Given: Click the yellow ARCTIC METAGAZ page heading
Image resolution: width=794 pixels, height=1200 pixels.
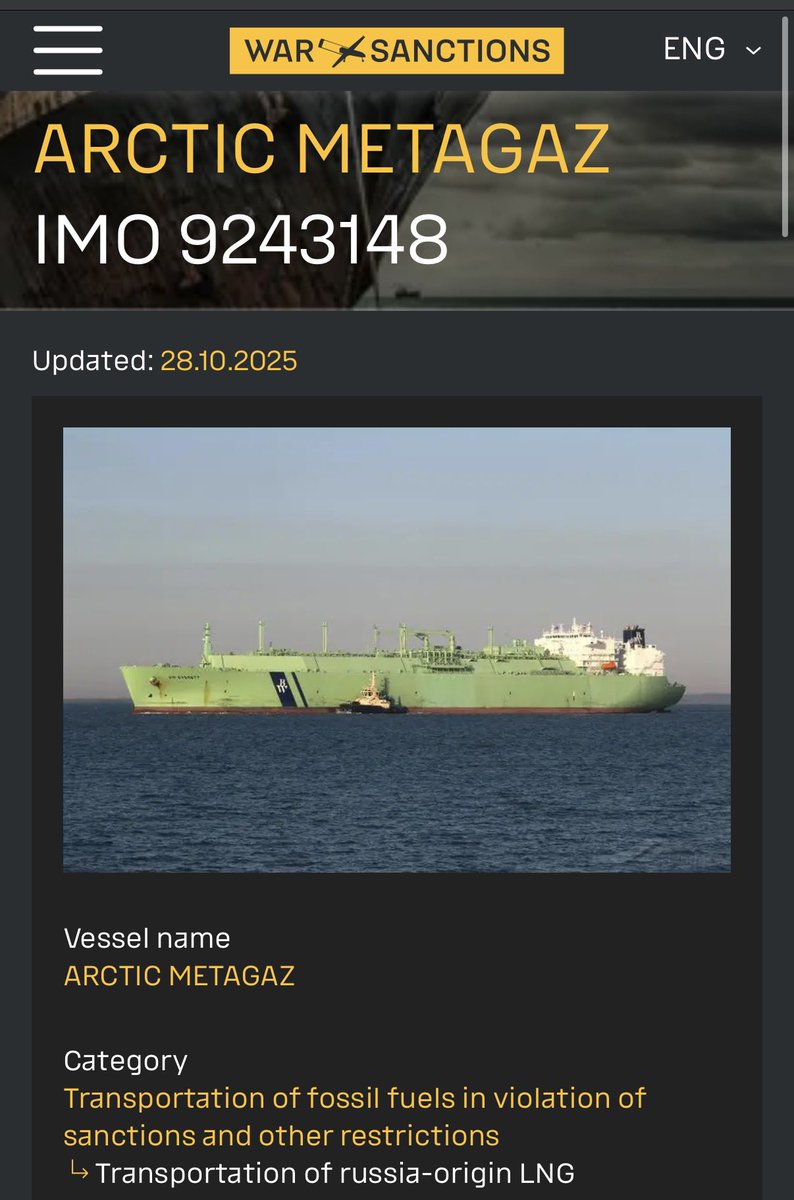Looking at the screenshot, I should pos(322,149).
